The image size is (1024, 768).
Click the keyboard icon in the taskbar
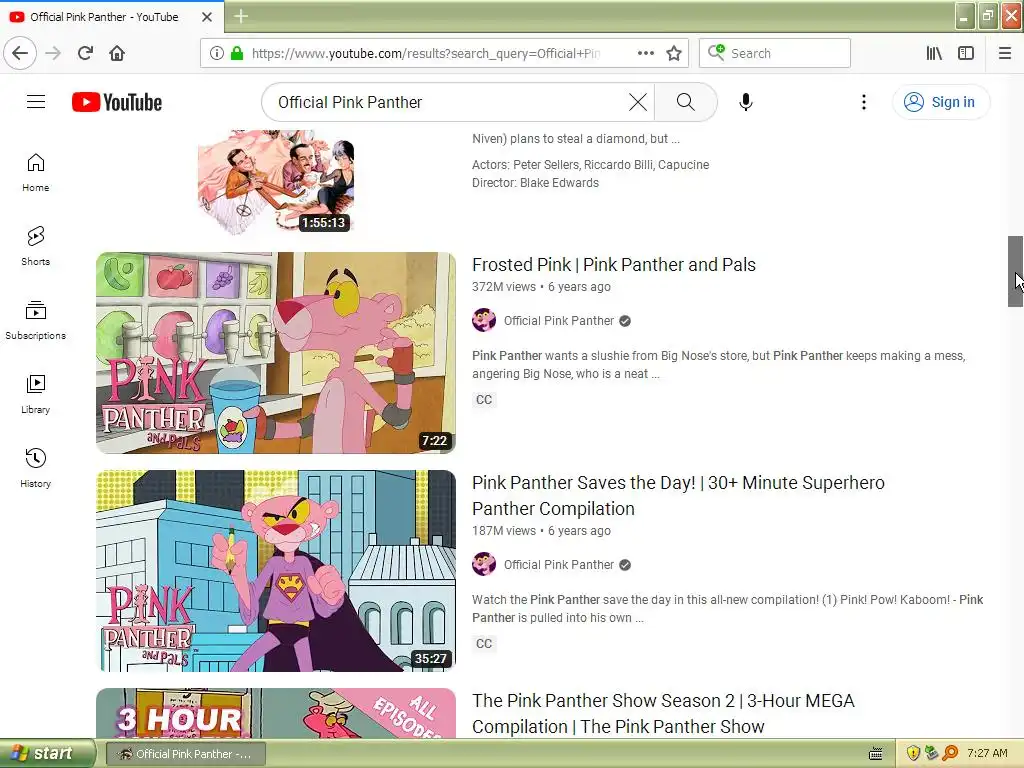(x=876, y=754)
